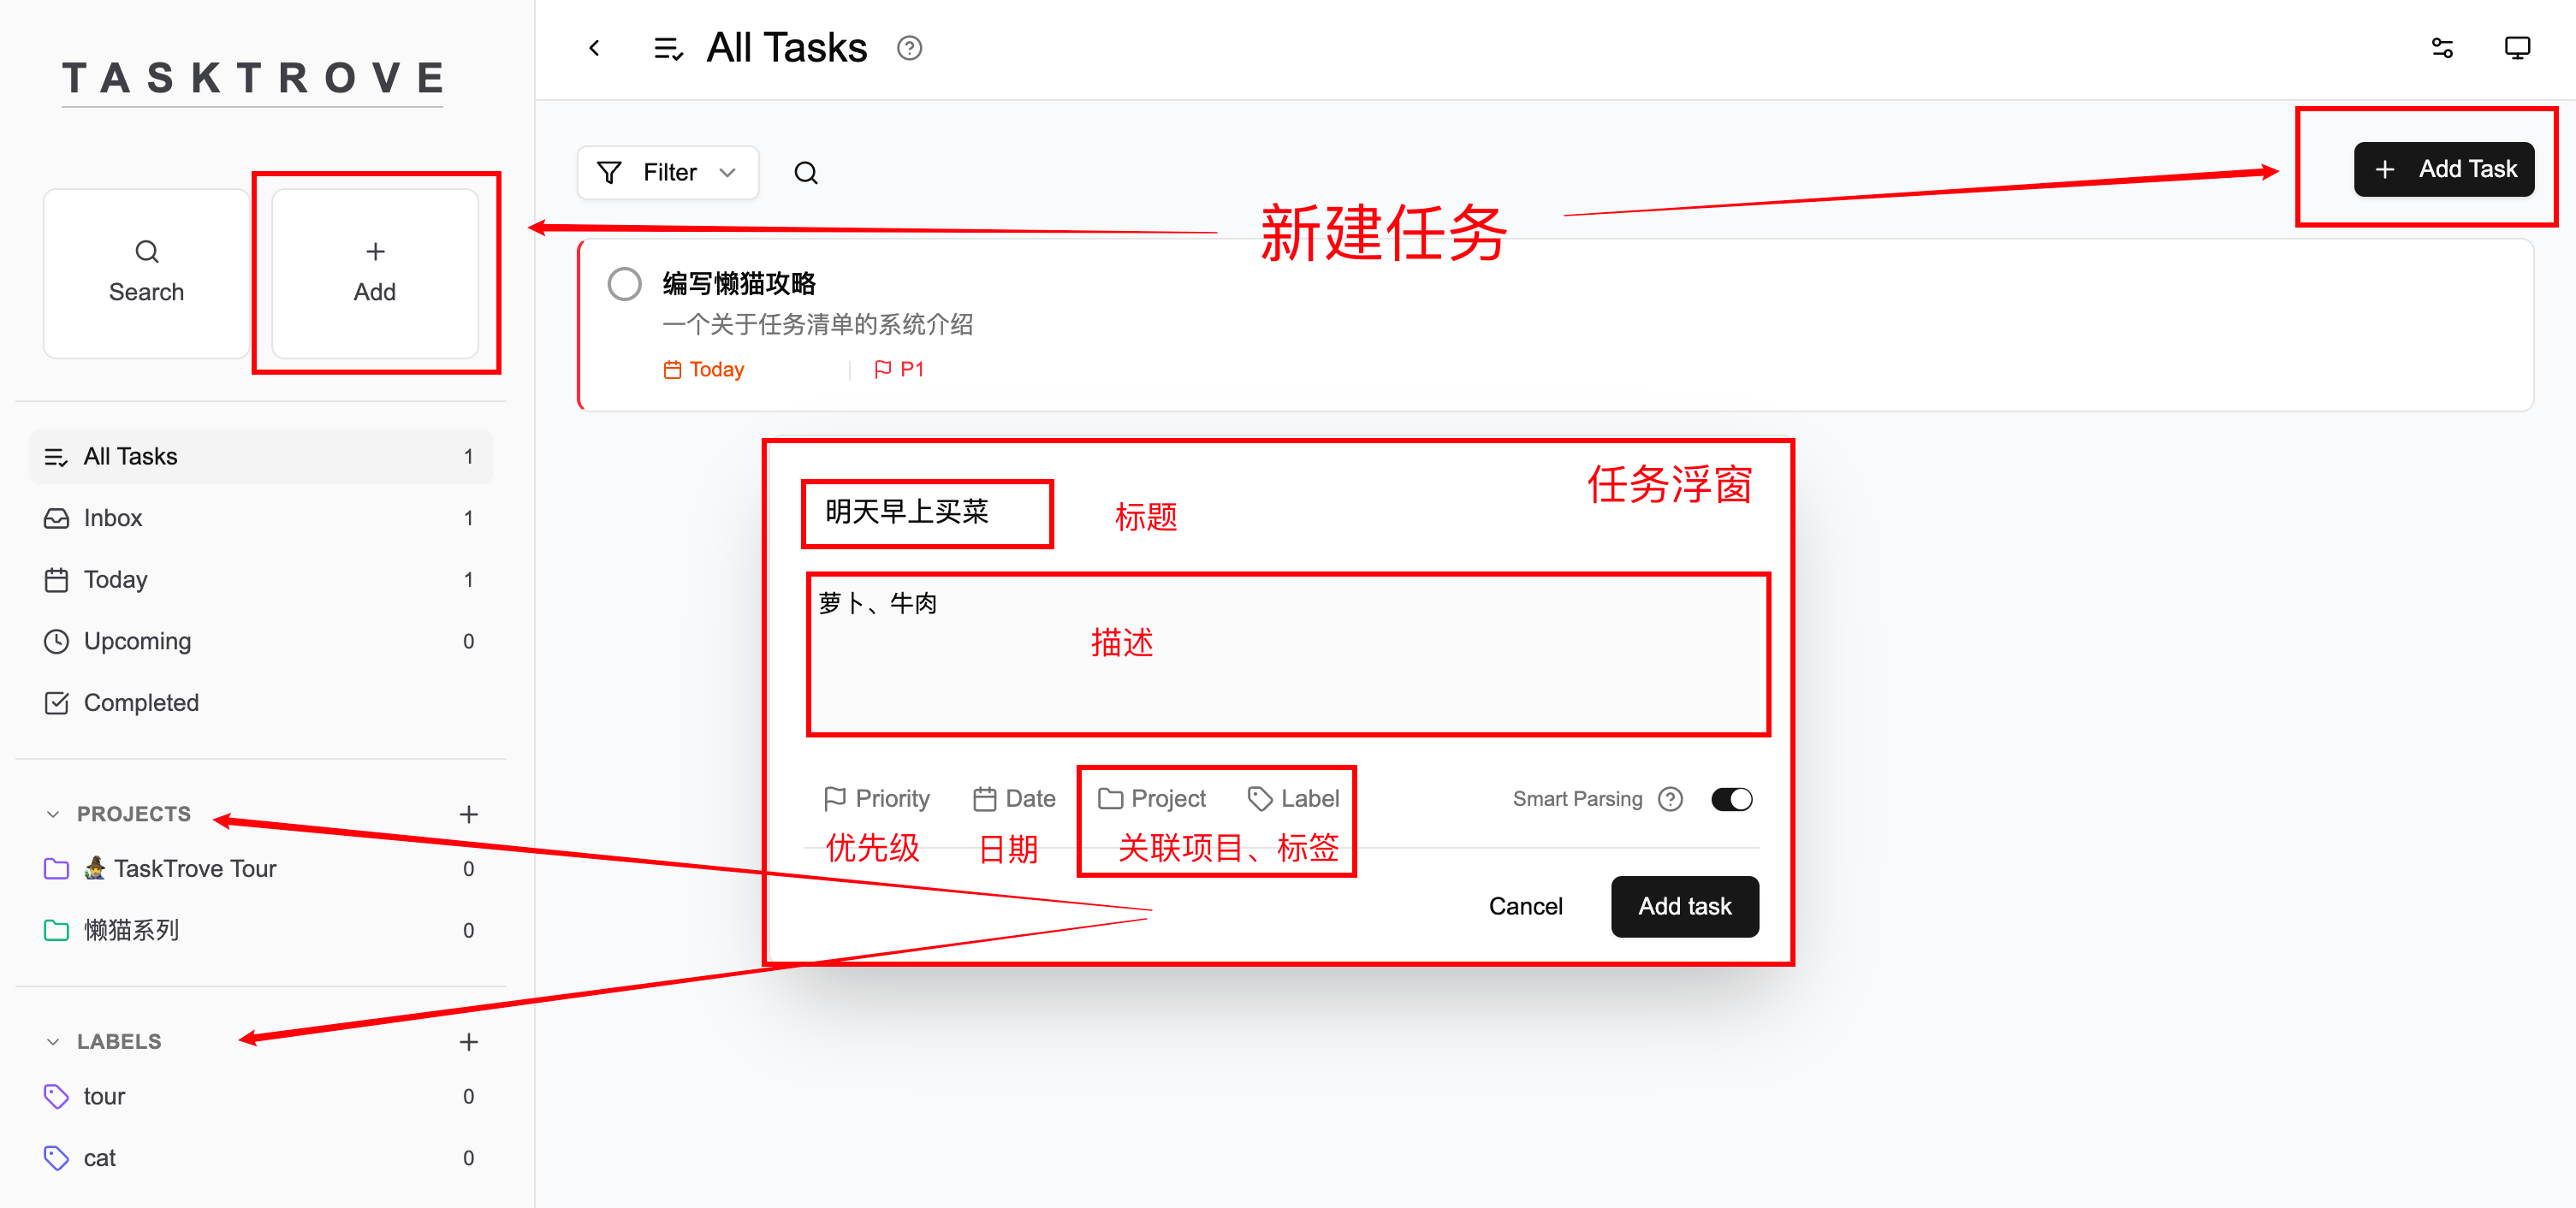Screen dimensions: 2576x1208
Task: Toggle the Smart Parsing switch
Action: click(x=1731, y=799)
